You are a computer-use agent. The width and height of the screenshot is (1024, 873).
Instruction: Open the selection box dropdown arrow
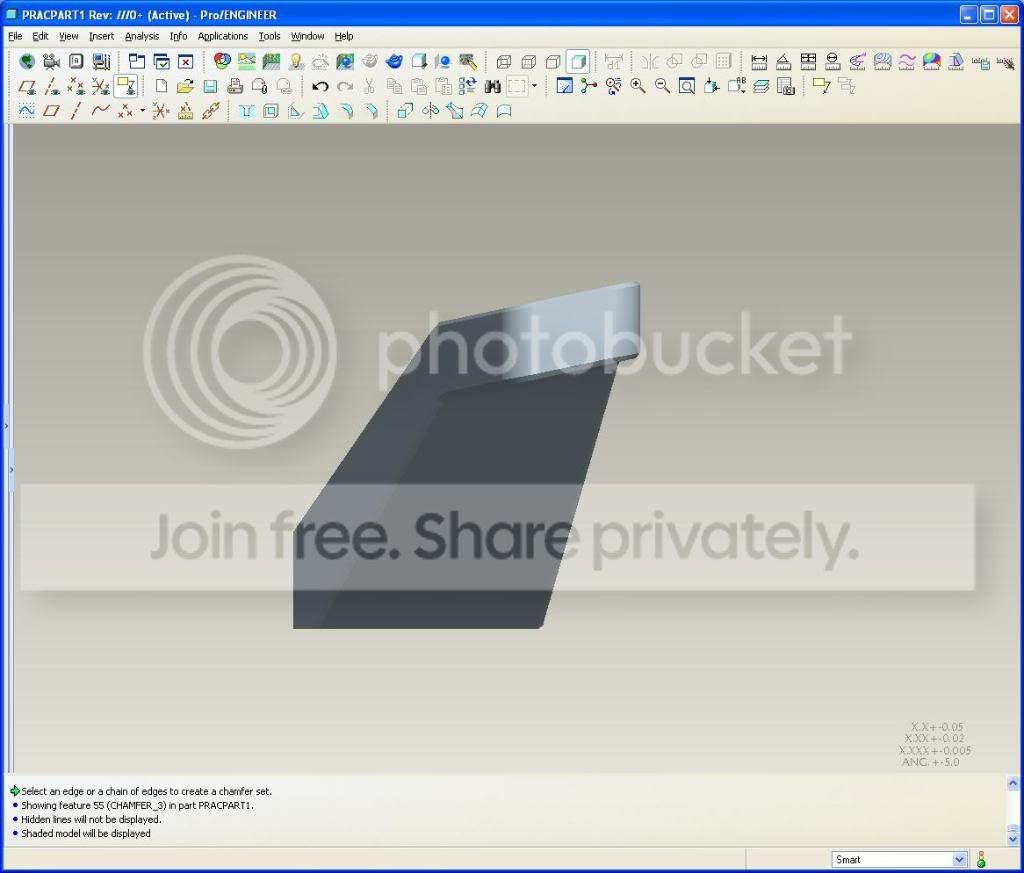(534, 86)
